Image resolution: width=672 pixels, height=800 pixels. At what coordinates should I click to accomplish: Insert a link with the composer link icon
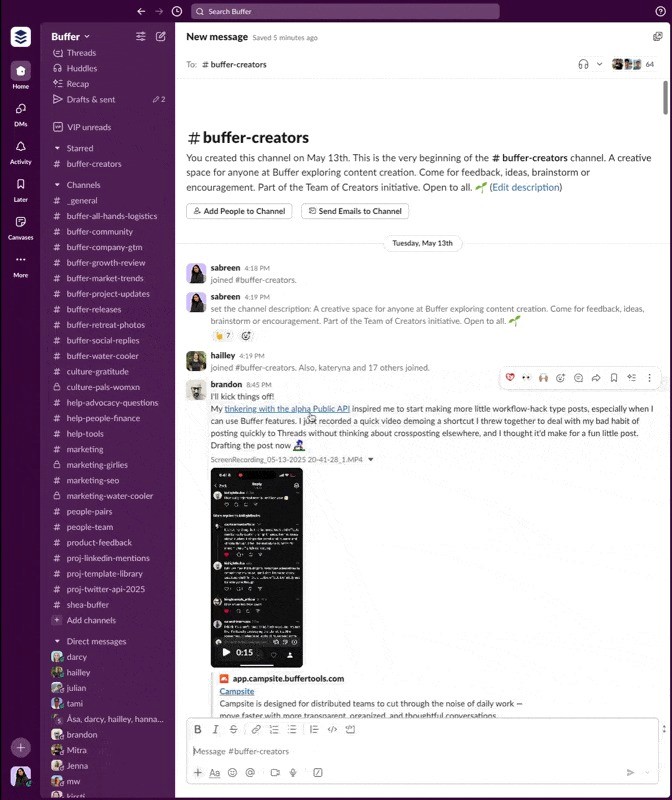click(x=256, y=730)
